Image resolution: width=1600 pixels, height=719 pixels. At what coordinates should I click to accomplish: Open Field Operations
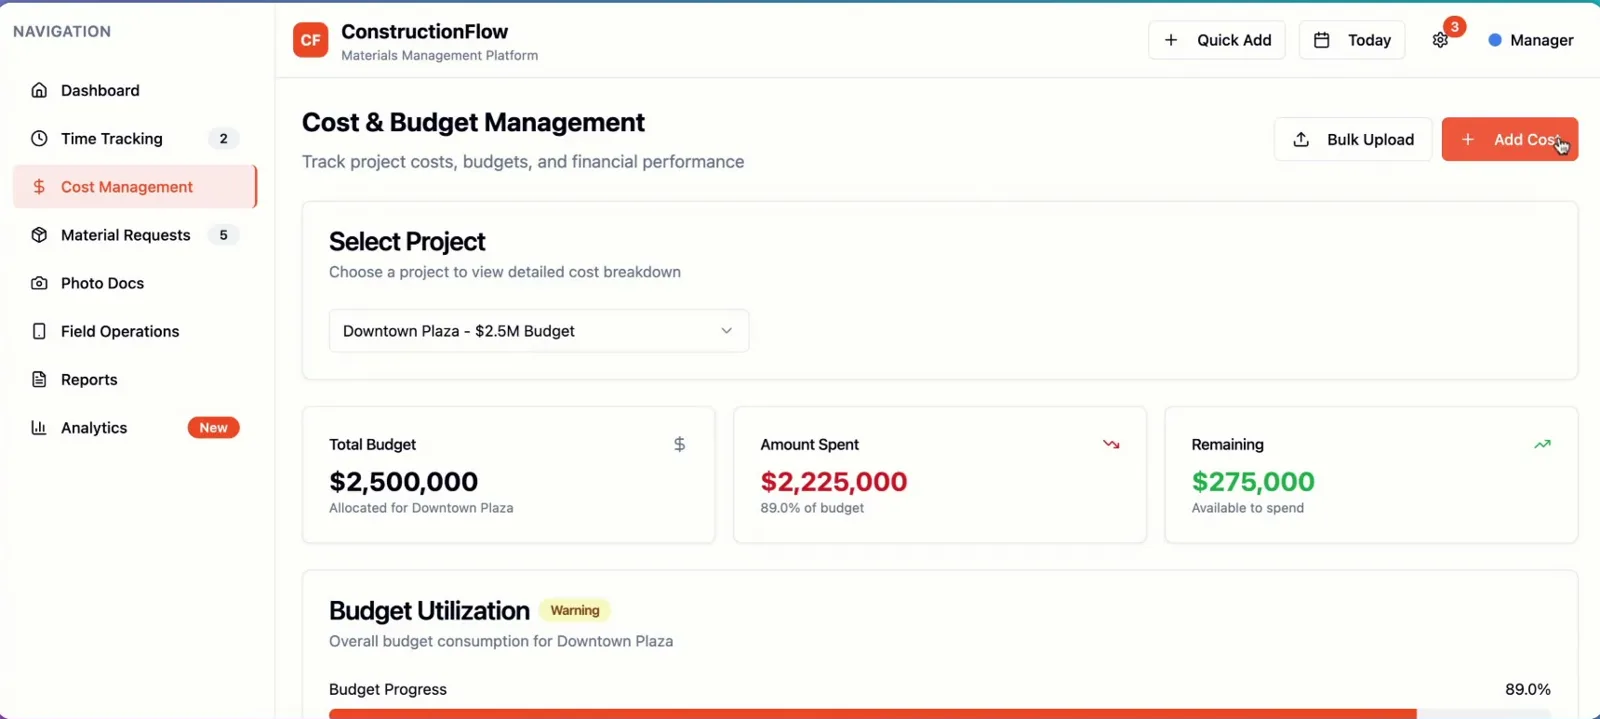[135, 331]
